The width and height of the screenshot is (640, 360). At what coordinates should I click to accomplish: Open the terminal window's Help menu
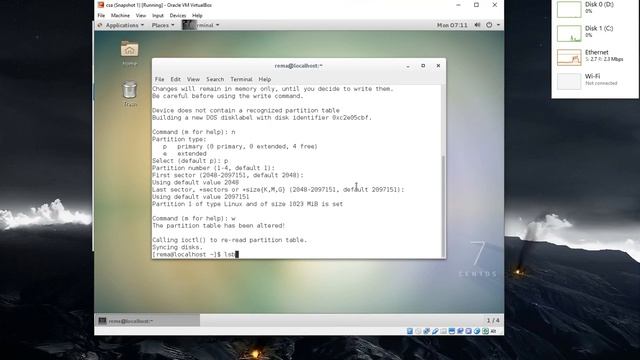(x=264, y=79)
